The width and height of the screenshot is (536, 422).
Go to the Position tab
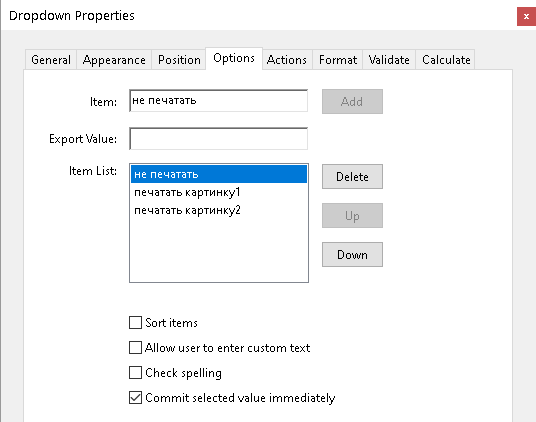point(179,60)
